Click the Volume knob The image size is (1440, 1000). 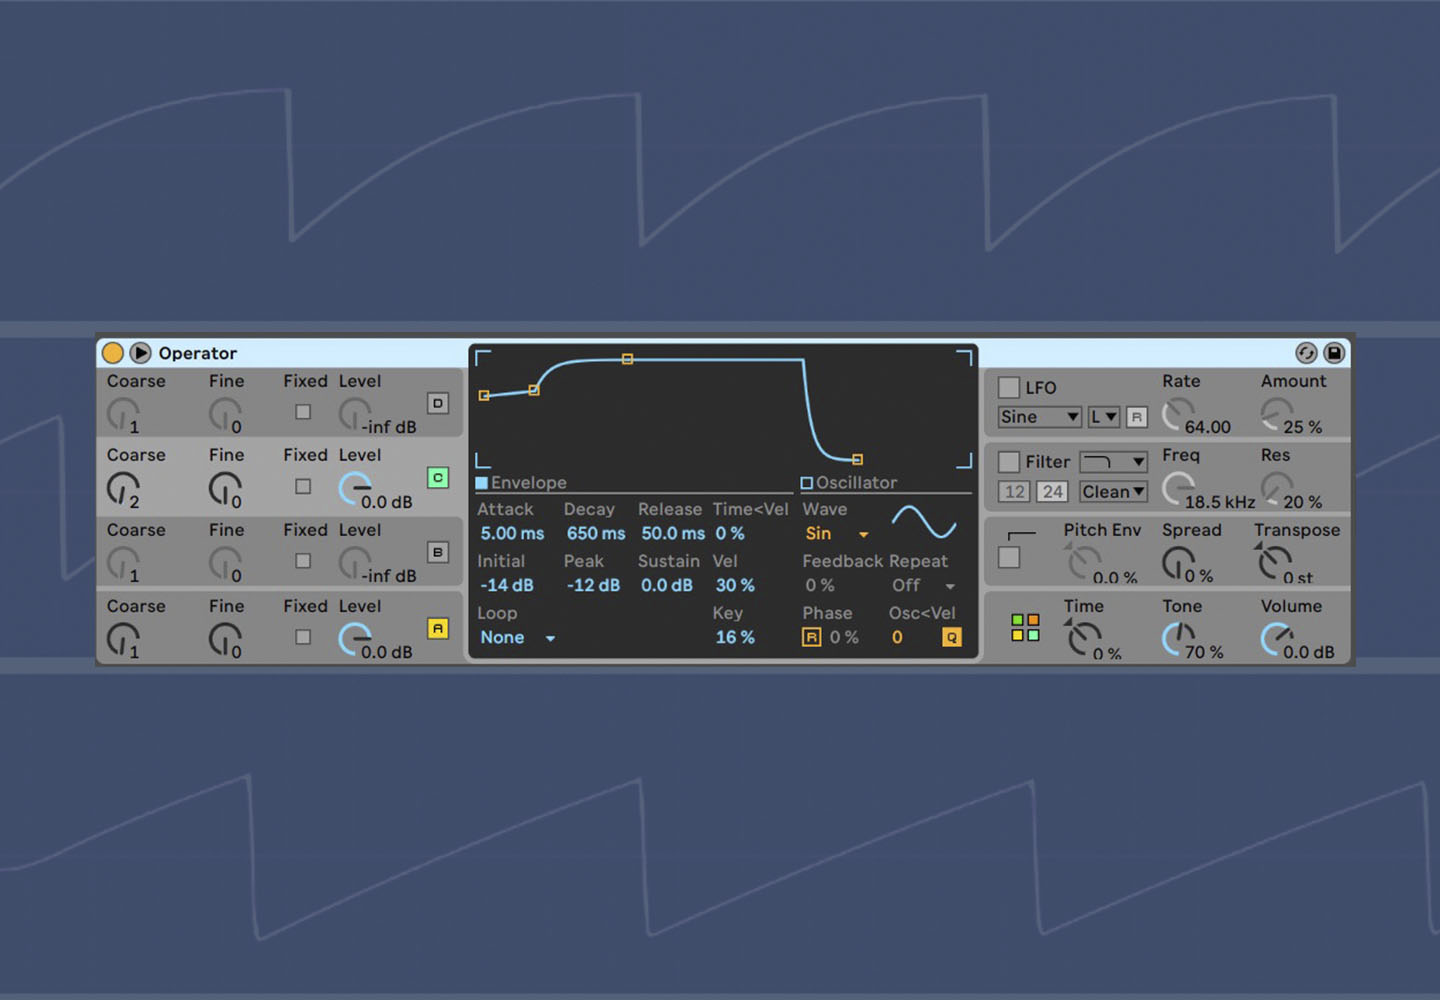pos(1277,638)
